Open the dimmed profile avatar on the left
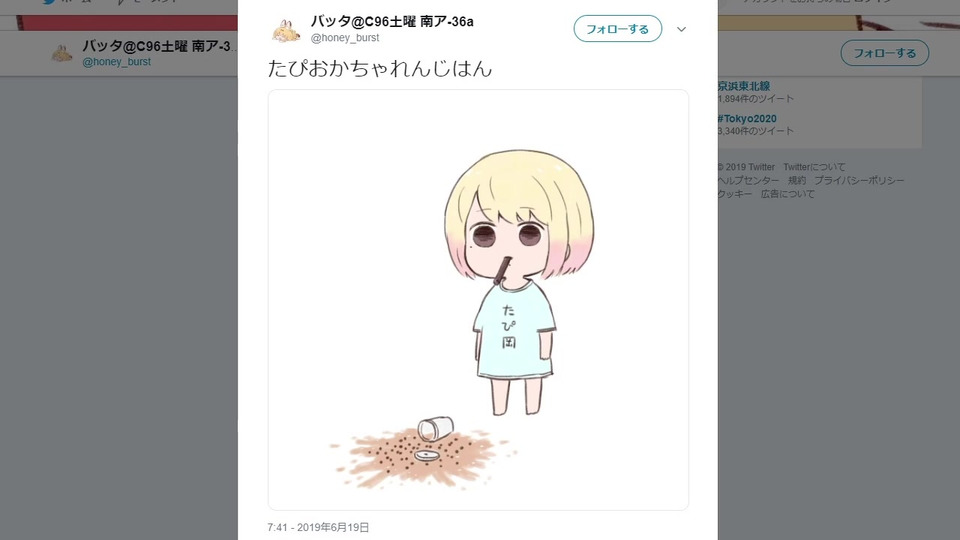 [x=62, y=53]
